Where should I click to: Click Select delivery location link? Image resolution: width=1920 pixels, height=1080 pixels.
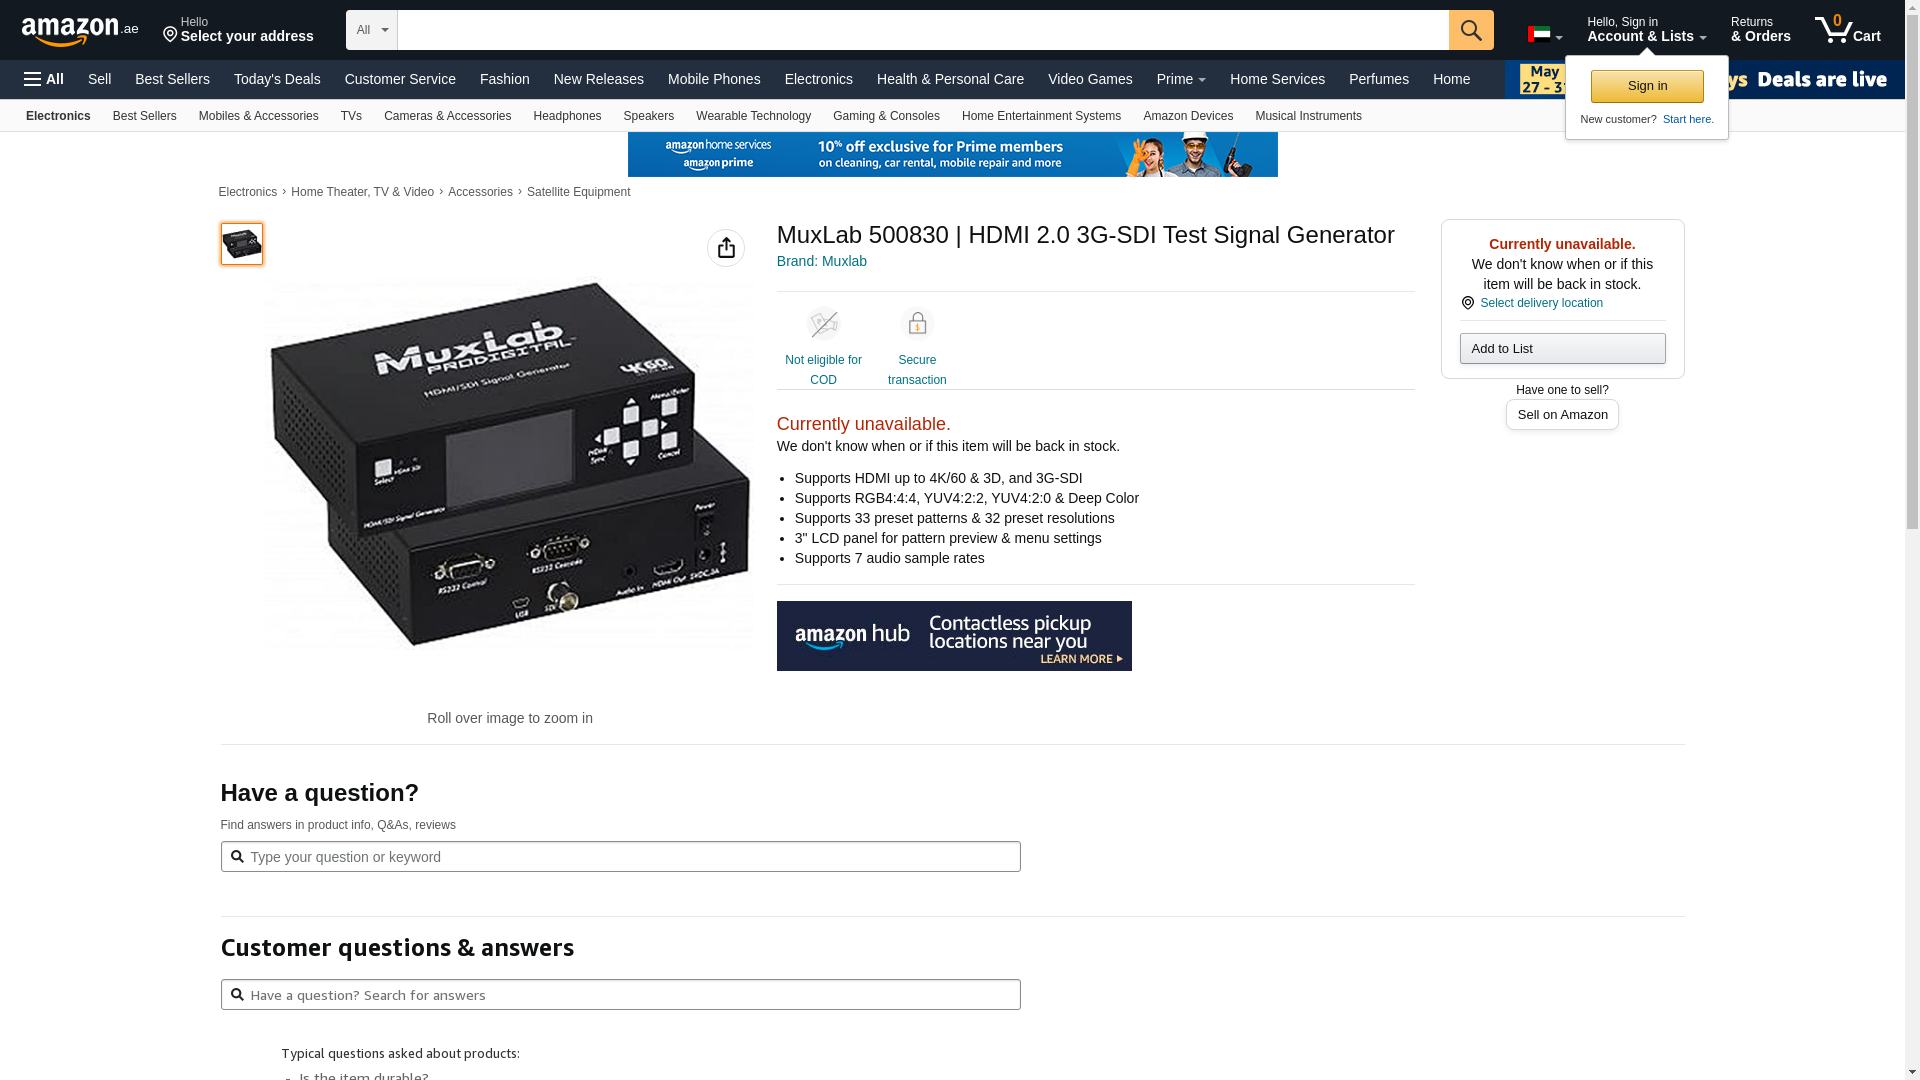(x=1540, y=303)
